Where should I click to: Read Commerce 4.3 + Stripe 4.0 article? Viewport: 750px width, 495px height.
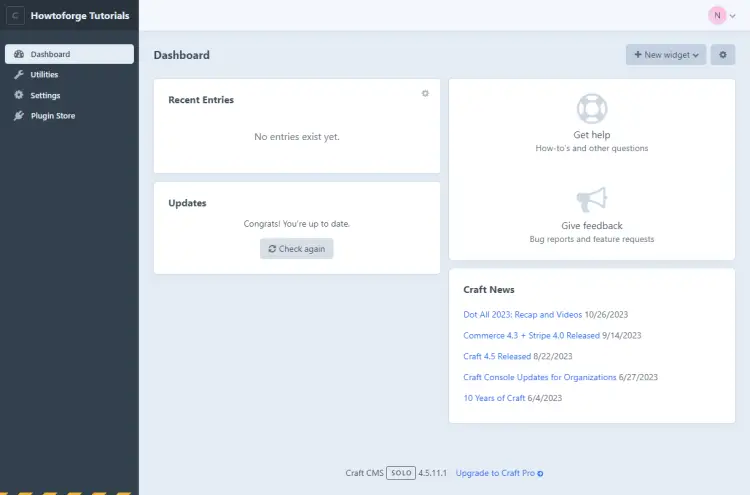point(531,335)
